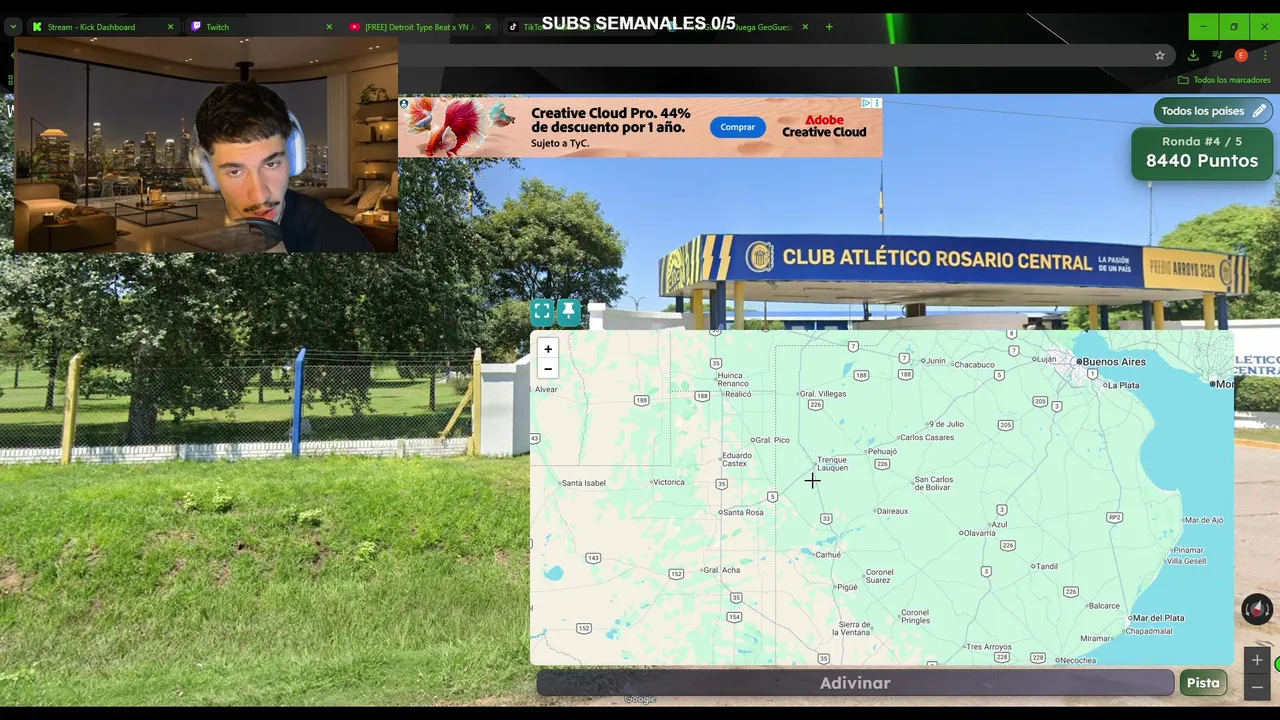
Task: Open the tab search dropdown arrow
Action: pyautogui.click(x=13, y=27)
